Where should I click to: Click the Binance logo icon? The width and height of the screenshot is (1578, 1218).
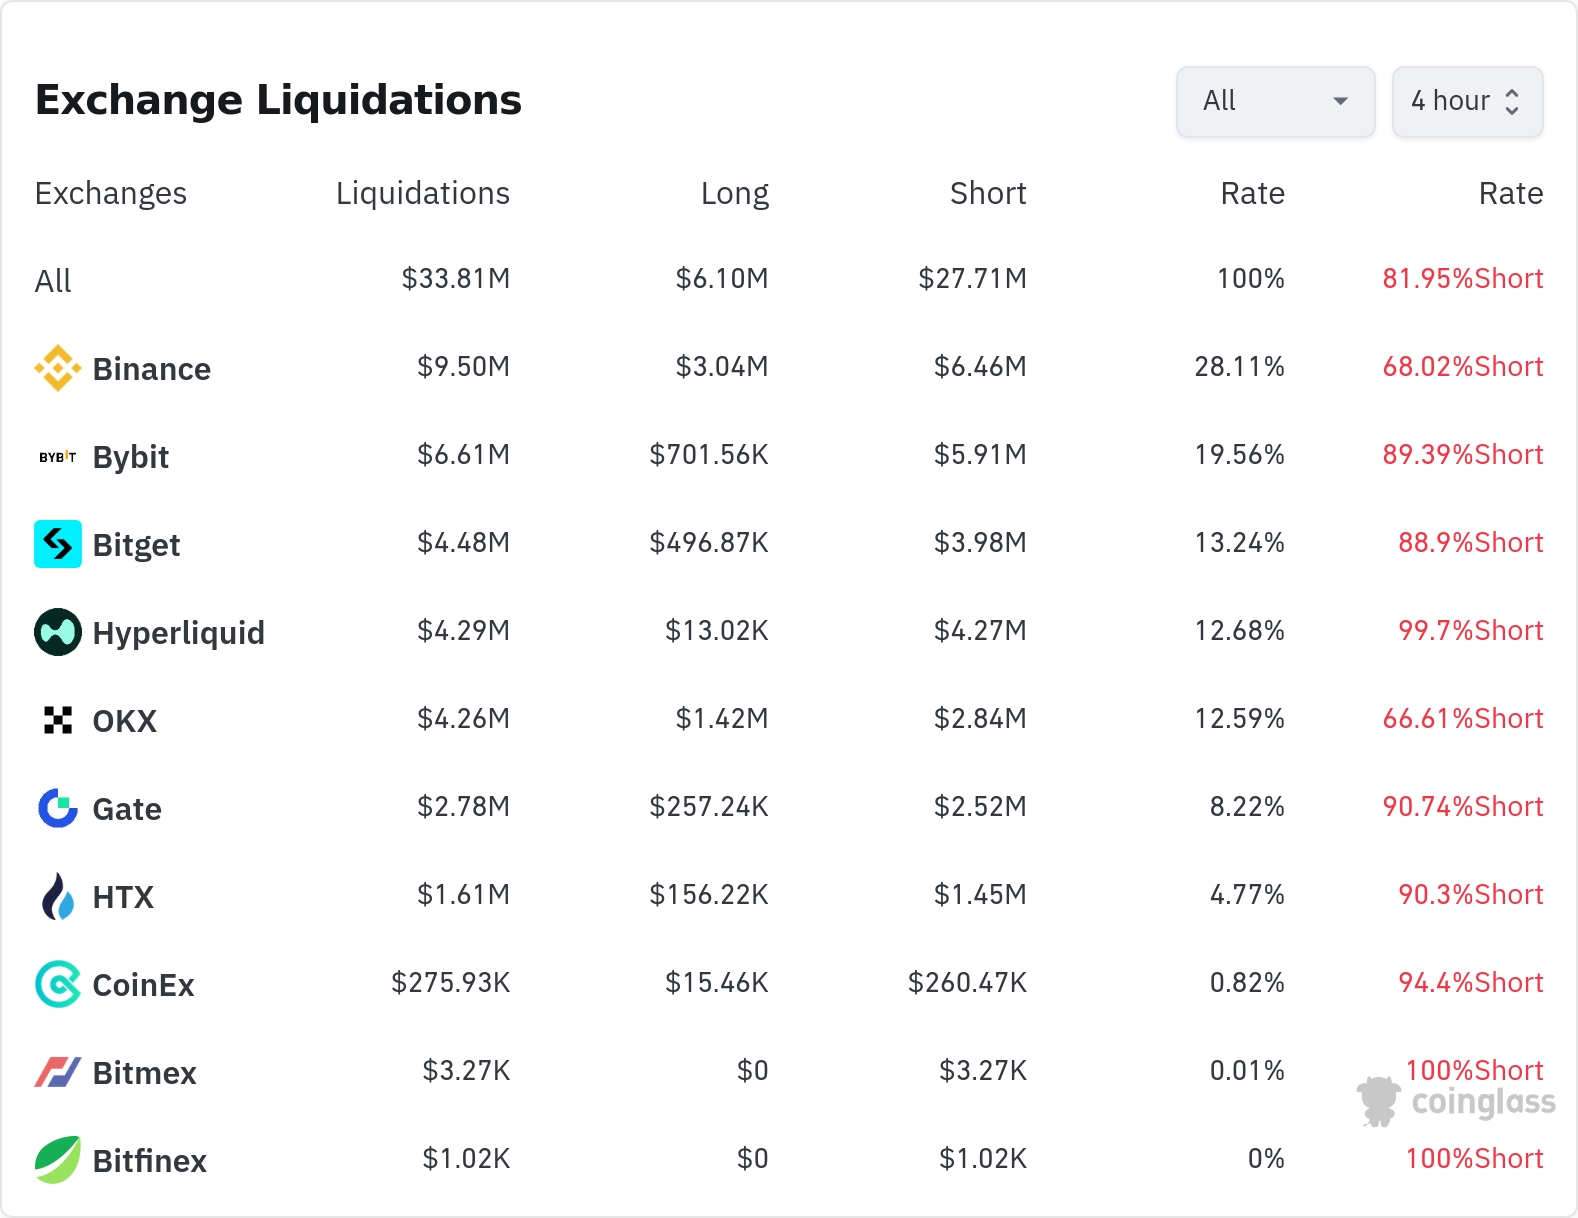point(58,368)
